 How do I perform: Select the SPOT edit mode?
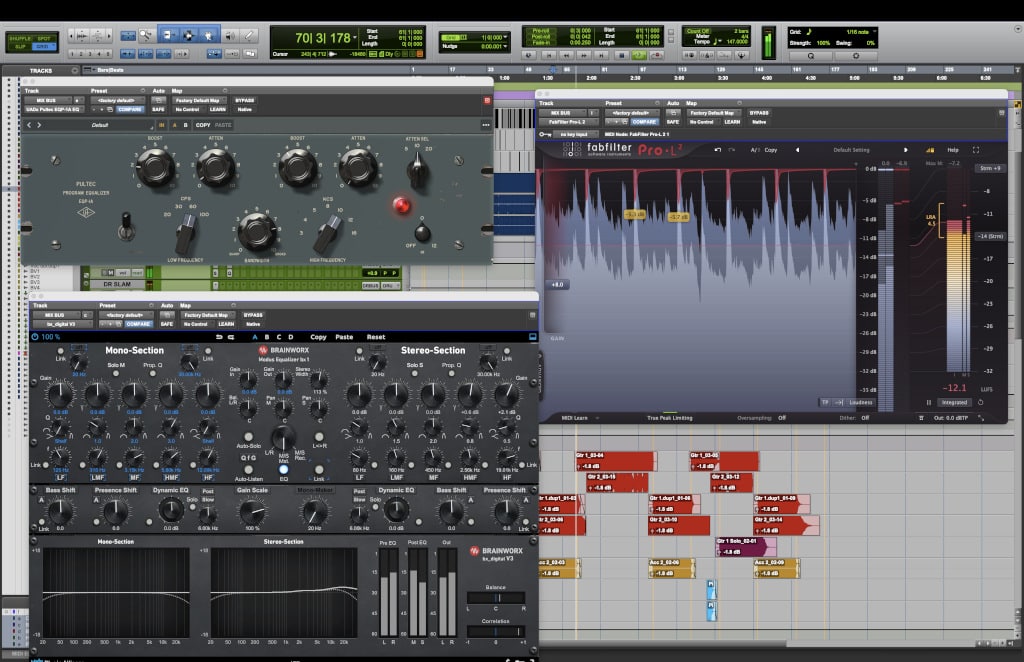click(x=44, y=39)
